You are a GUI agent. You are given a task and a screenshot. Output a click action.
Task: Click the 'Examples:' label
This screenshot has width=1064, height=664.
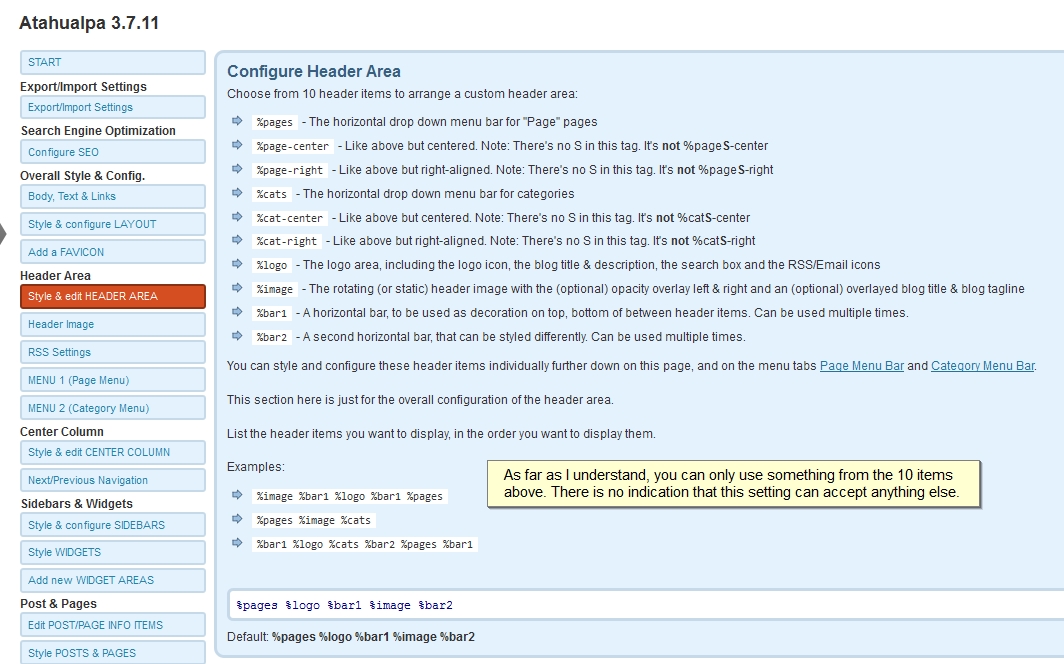256,467
